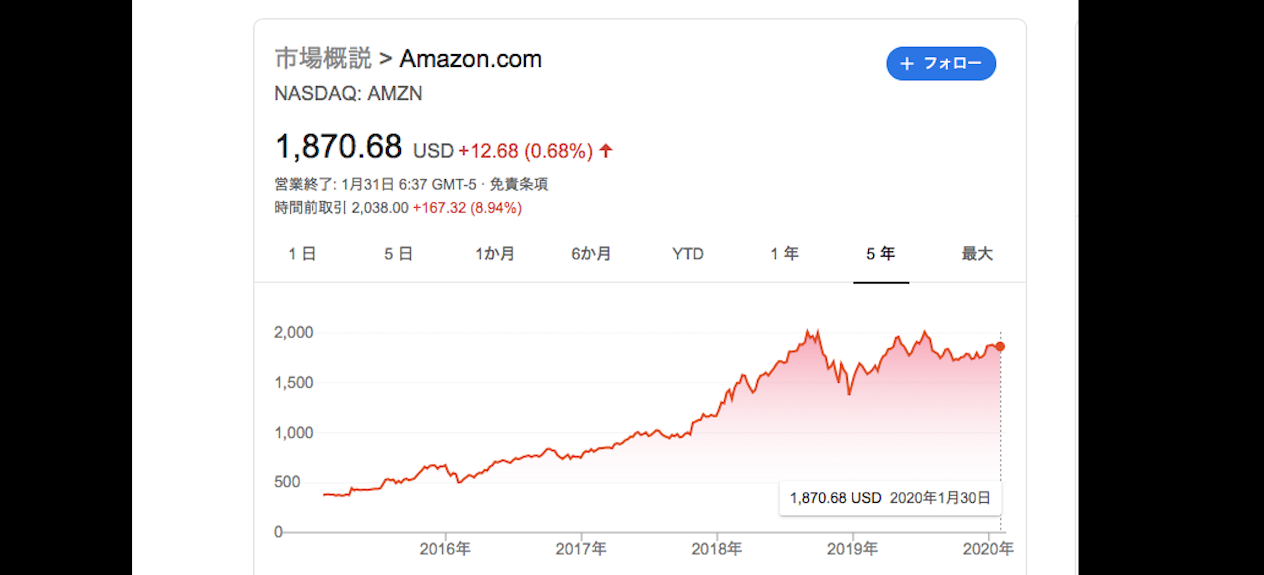
Task: Click the Amazon.com breadcrumb title
Action: (470, 59)
